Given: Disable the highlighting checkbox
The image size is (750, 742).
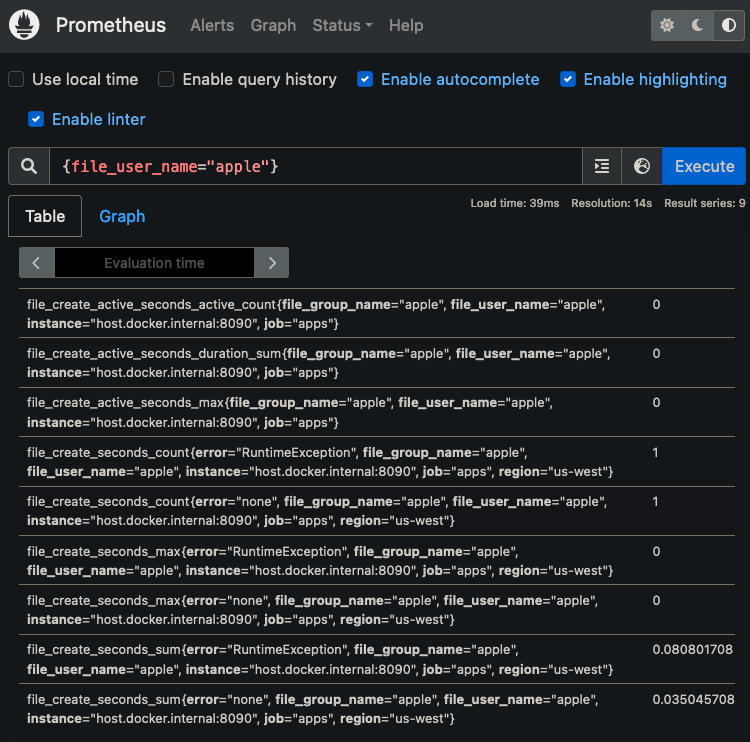Looking at the screenshot, I should tap(568, 79).
